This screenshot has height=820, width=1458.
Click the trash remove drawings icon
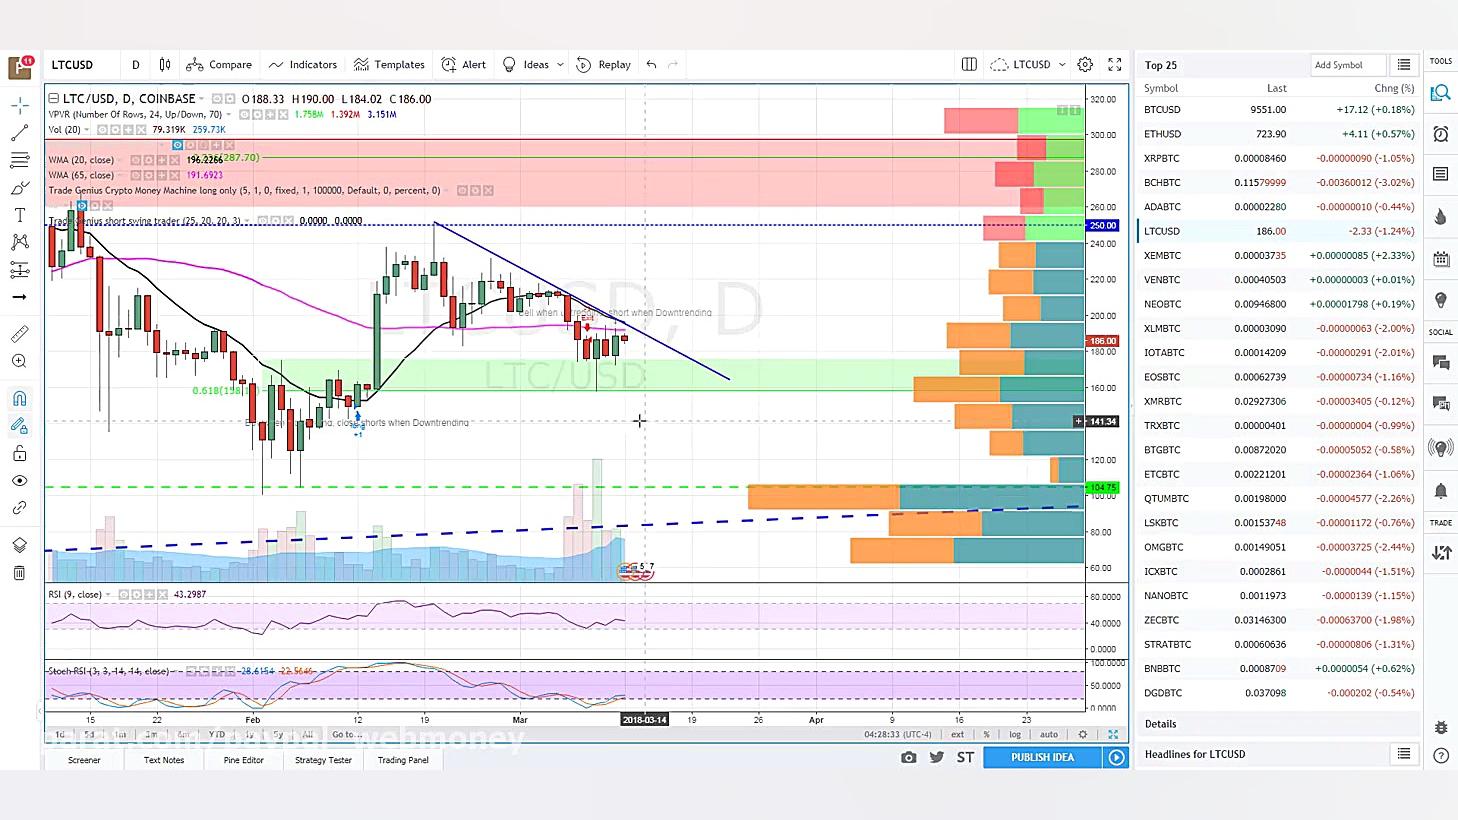click(x=19, y=573)
